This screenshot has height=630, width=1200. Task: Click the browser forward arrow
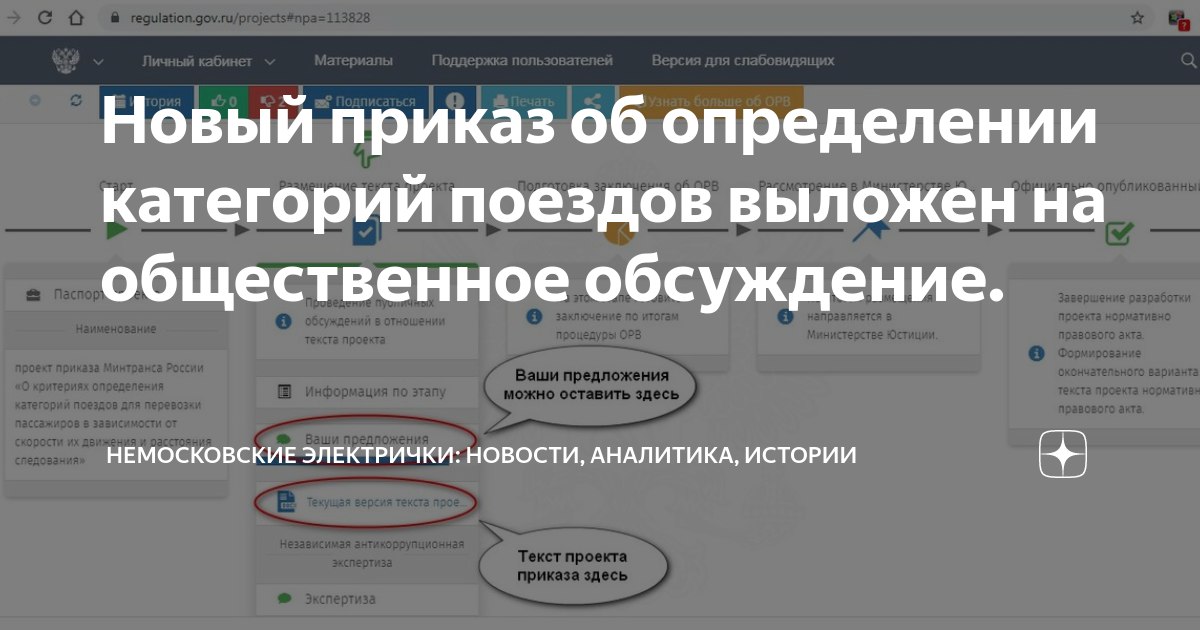coord(14,18)
